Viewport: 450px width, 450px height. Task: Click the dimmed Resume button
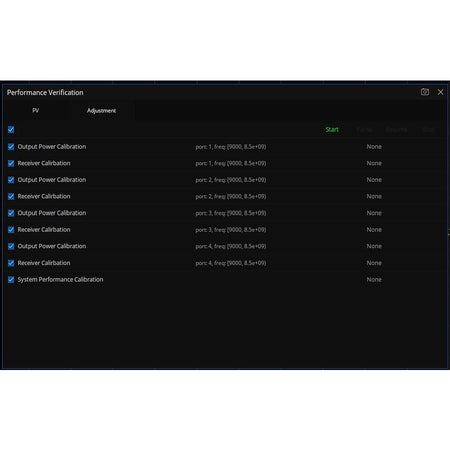tap(396, 129)
